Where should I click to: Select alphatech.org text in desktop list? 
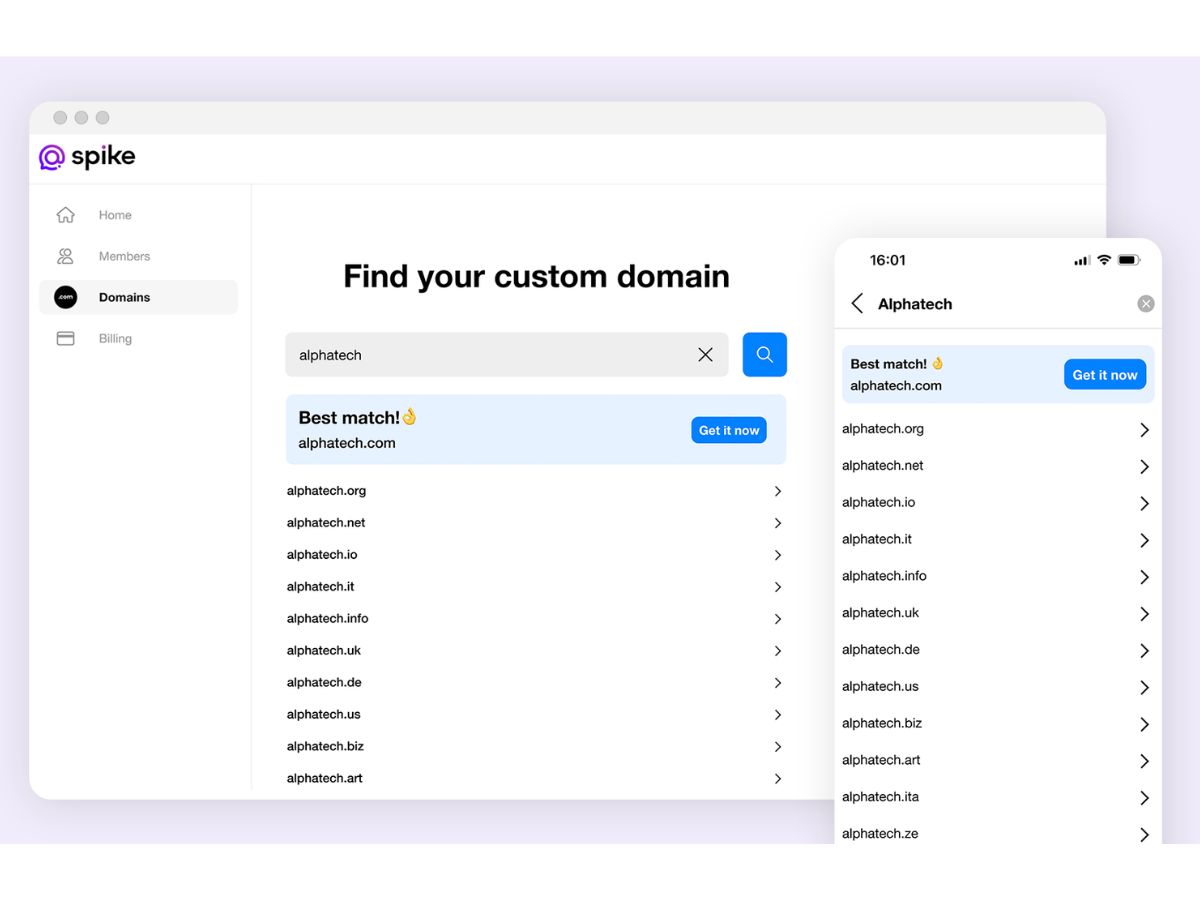[326, 491]
